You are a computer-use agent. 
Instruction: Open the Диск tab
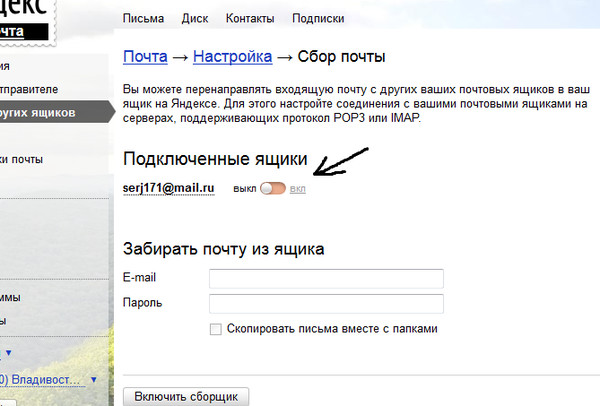coord(195,18)
